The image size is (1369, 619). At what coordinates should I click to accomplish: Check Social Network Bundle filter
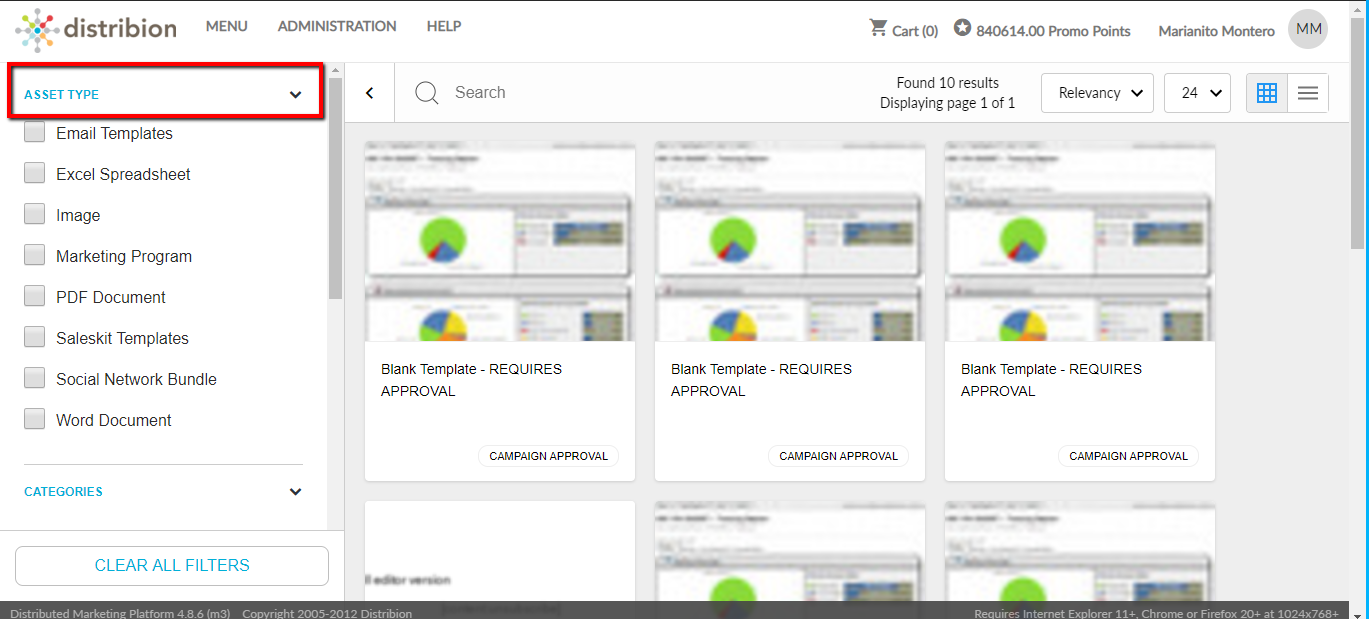[x=35, y=378]
